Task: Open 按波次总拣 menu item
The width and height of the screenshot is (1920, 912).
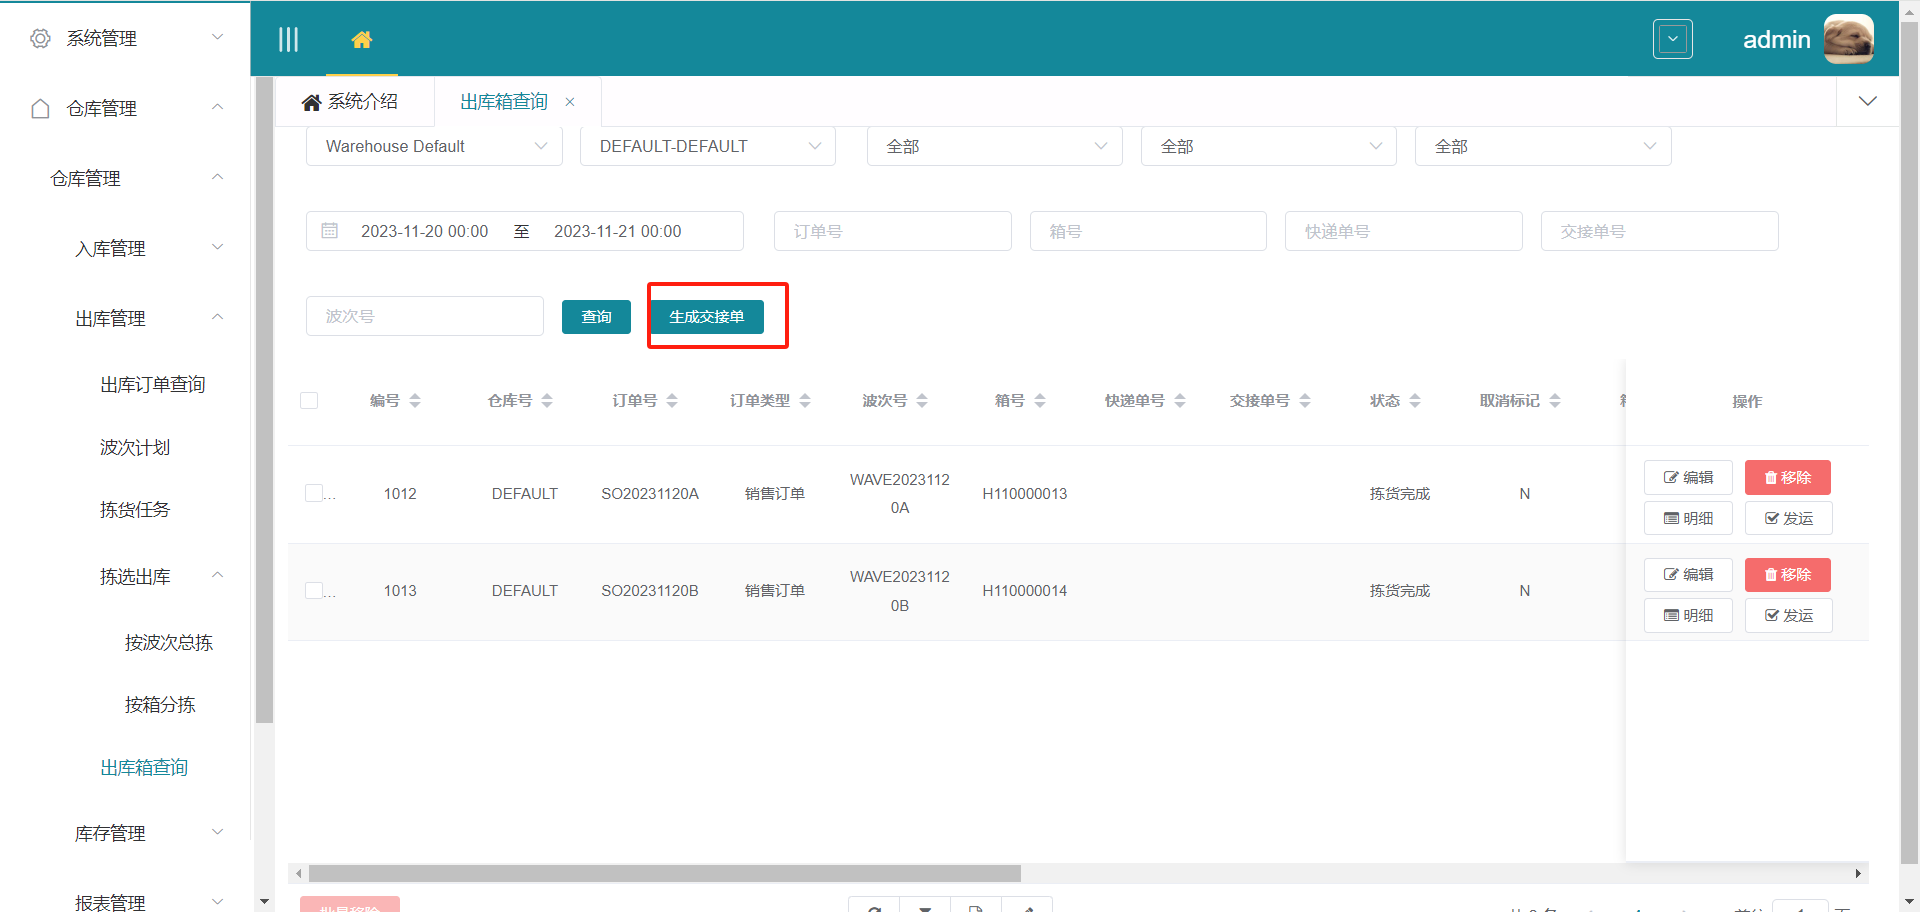Action: pyautogui.click(x=168, y=642)
